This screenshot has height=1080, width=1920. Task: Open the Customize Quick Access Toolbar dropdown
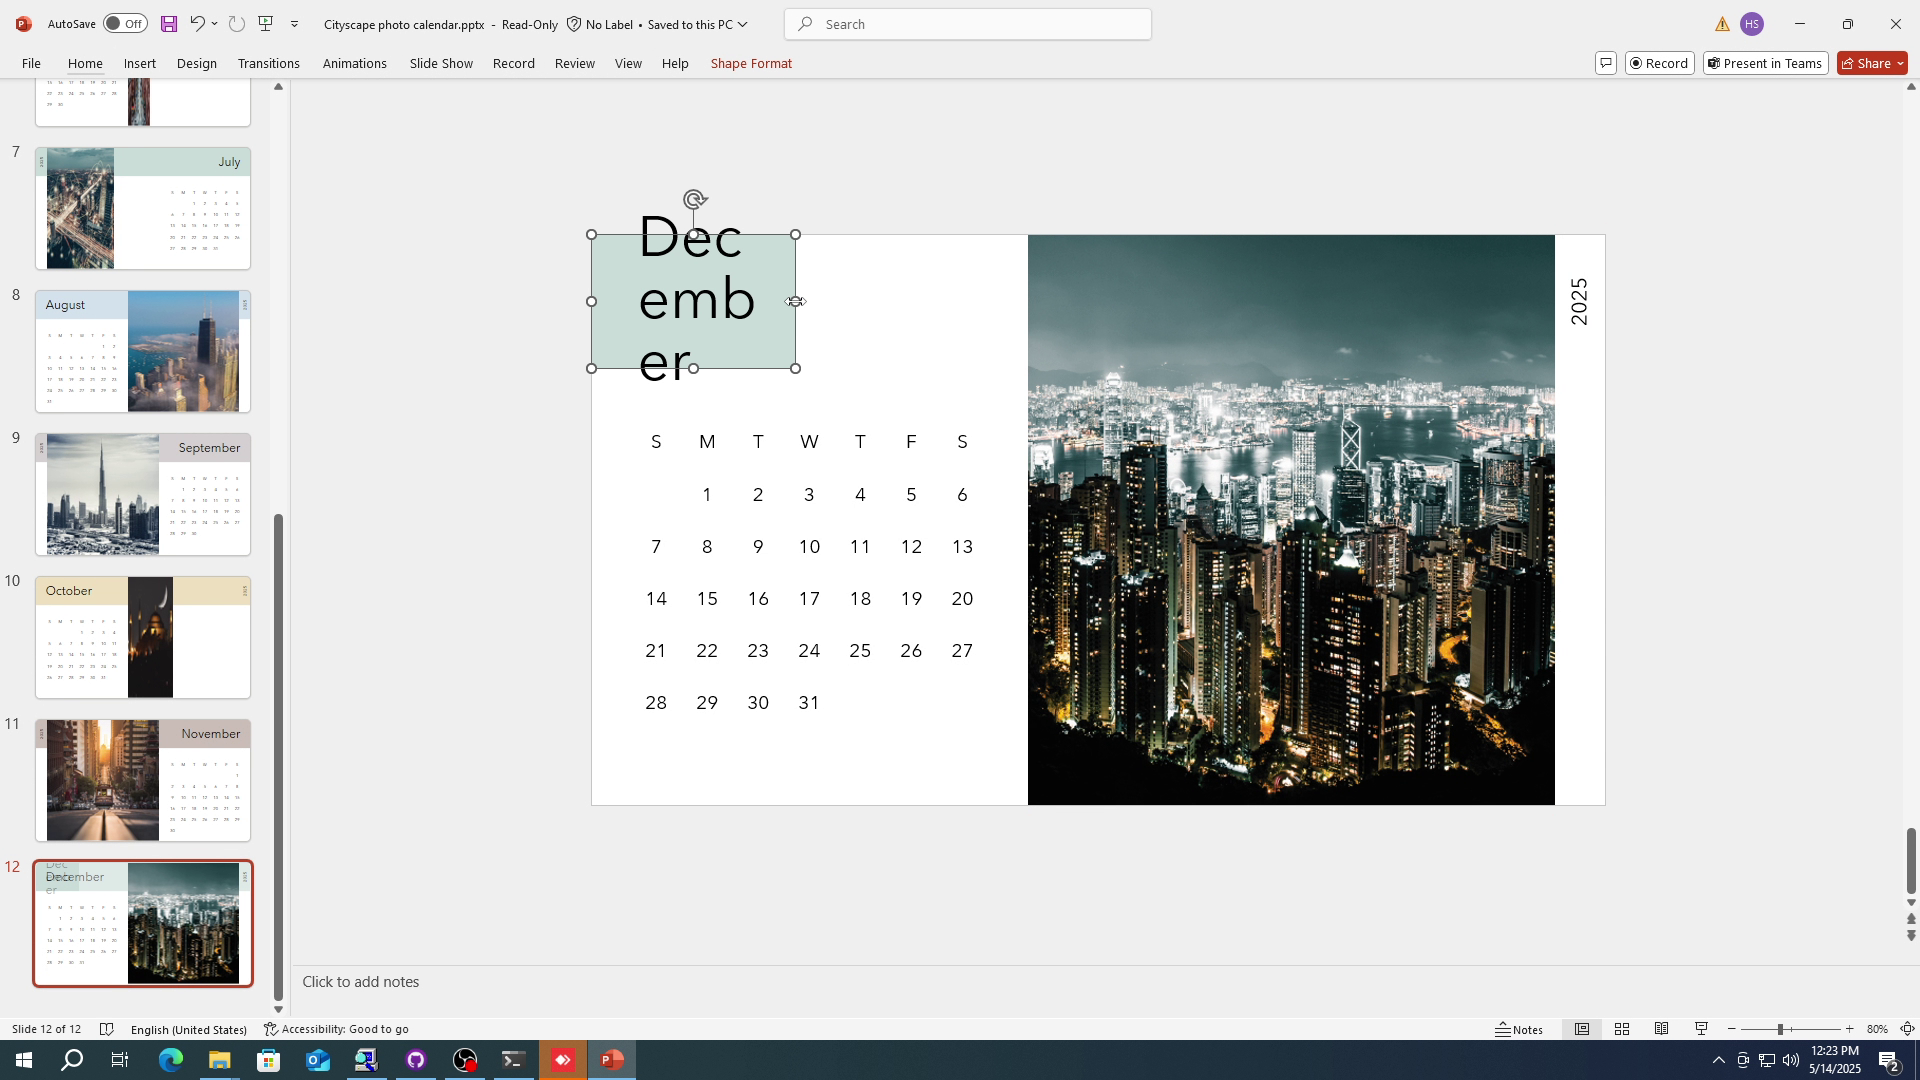pos(294,23)
